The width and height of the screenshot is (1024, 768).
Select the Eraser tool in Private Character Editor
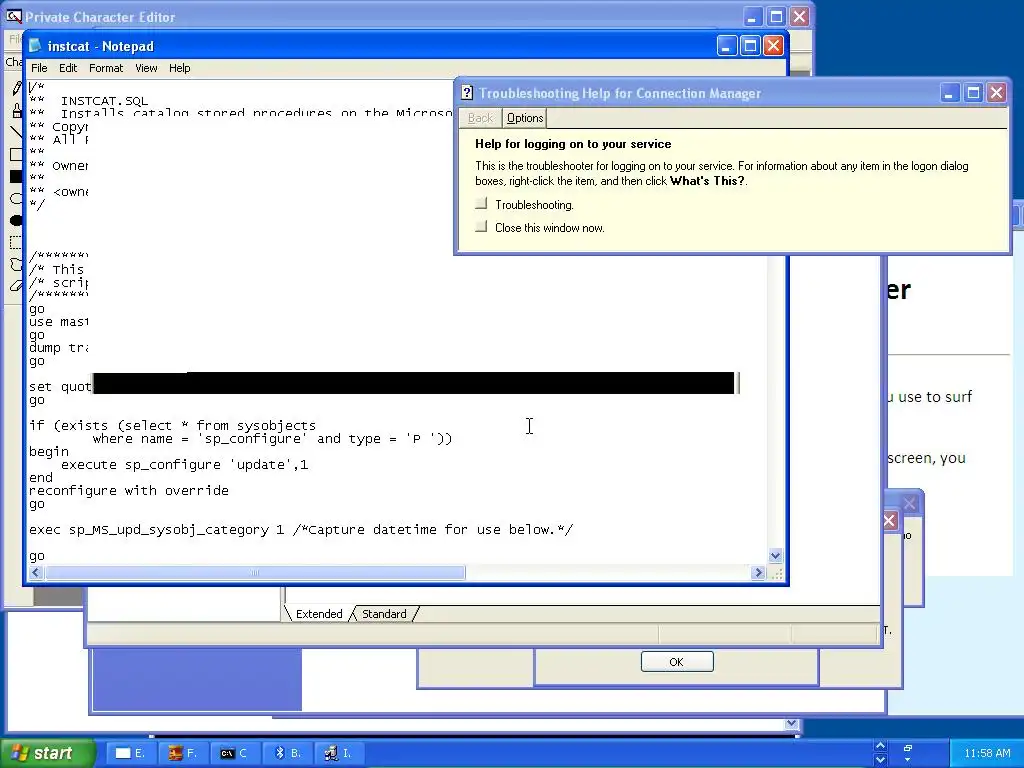(16, 286)
